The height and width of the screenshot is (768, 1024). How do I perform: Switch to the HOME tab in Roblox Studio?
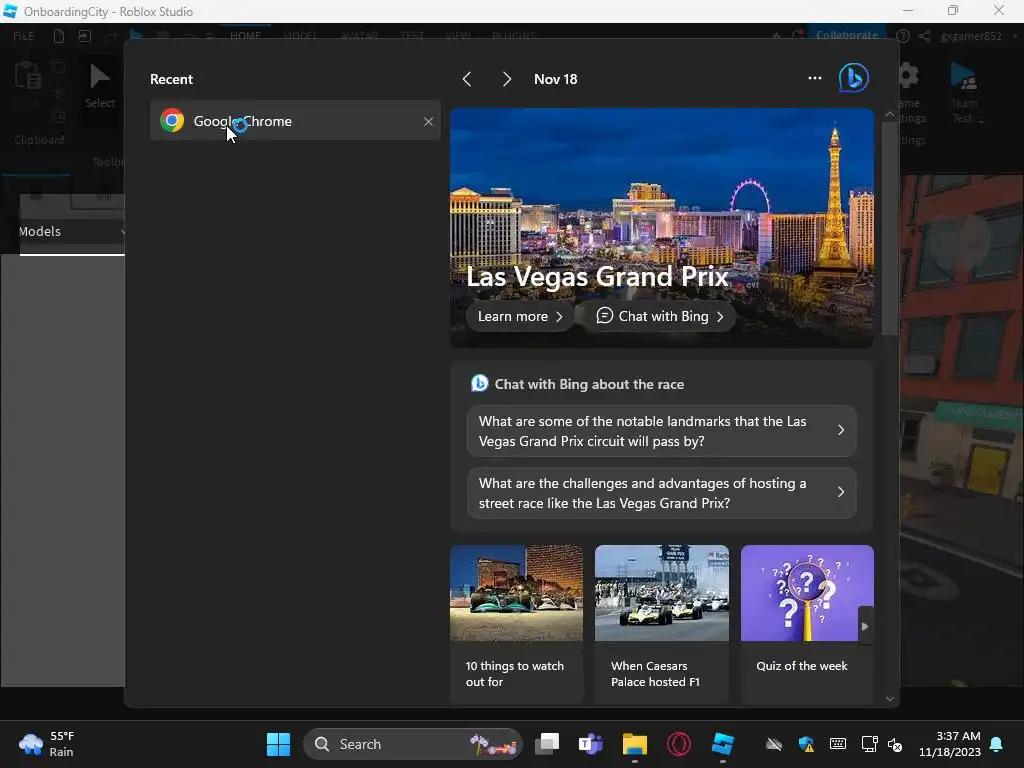point(245,36)
